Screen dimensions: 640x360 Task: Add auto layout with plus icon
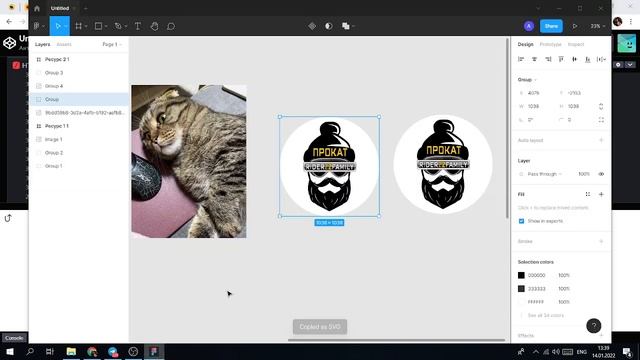(601, 140)
